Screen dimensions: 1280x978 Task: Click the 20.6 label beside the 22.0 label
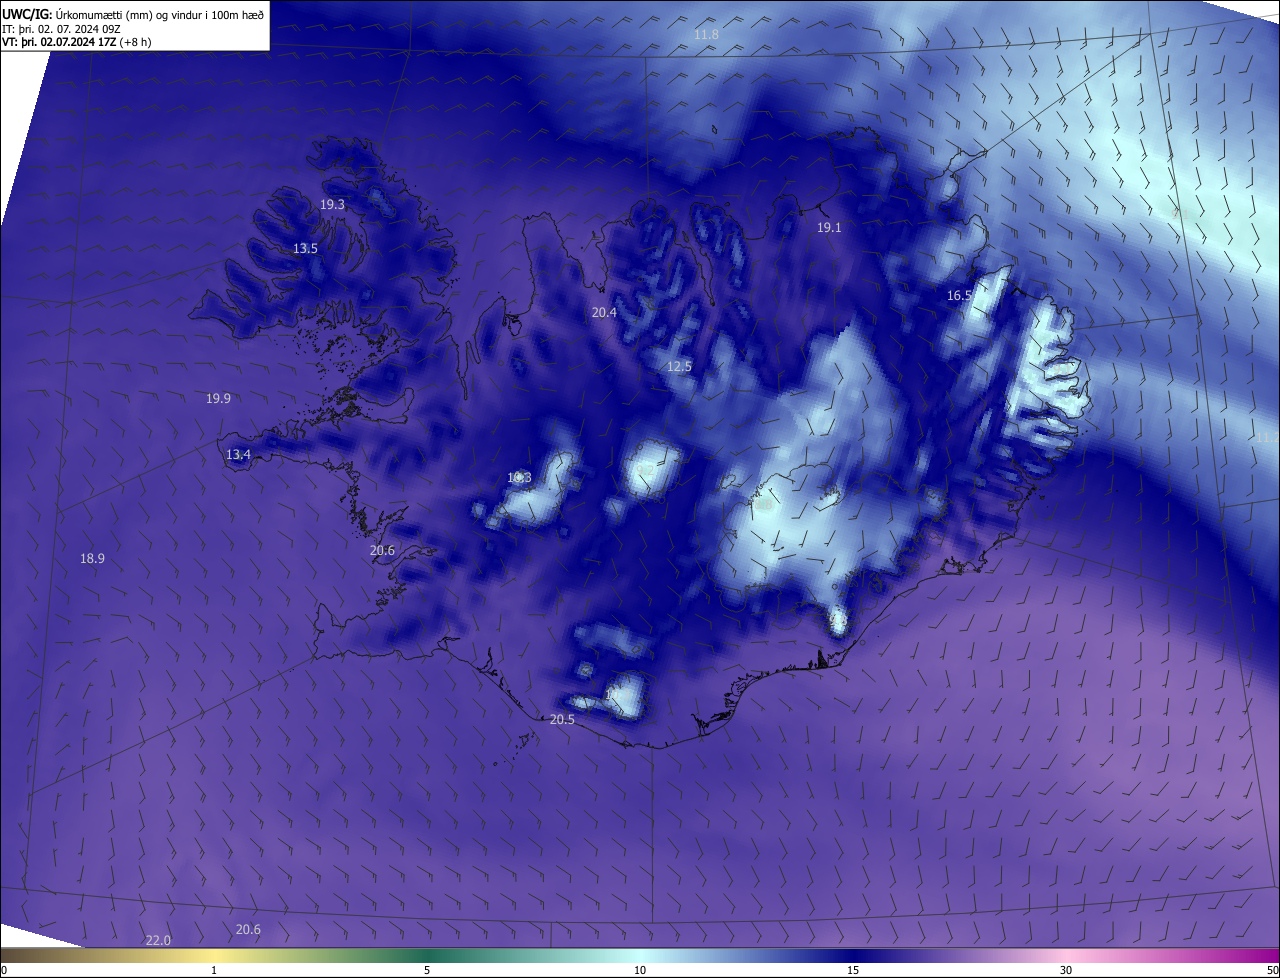(248, 929)
